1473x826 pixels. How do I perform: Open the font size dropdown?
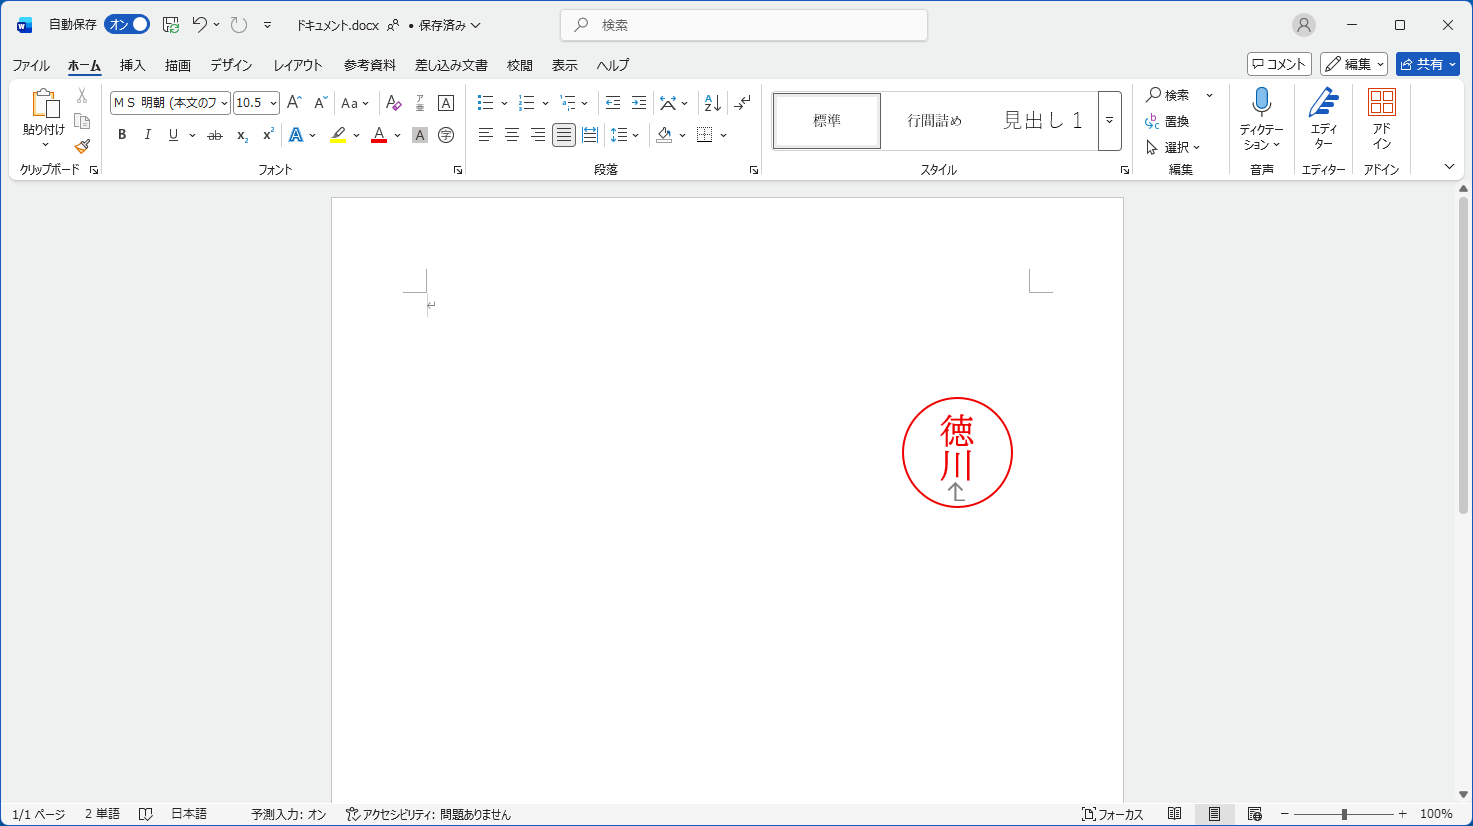tap(273, 103)
